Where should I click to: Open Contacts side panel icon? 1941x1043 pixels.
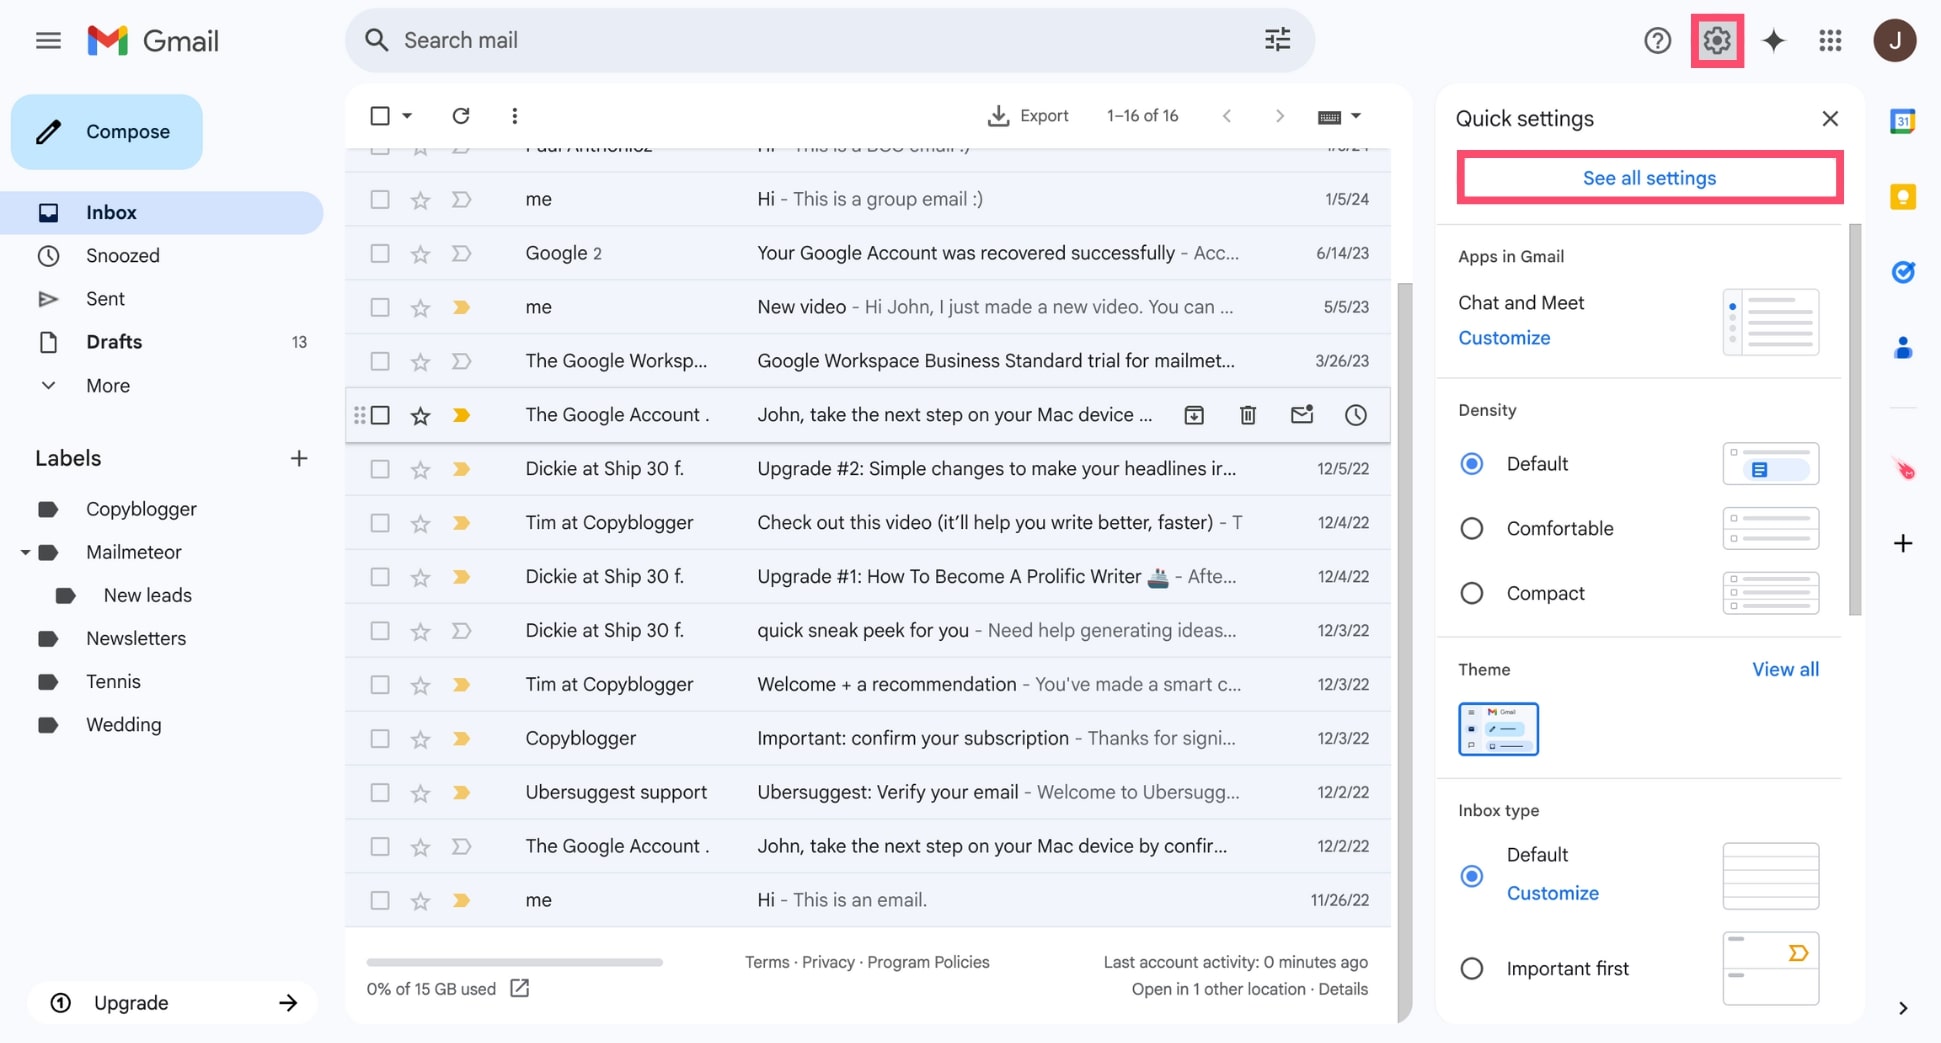[1902, 348]
